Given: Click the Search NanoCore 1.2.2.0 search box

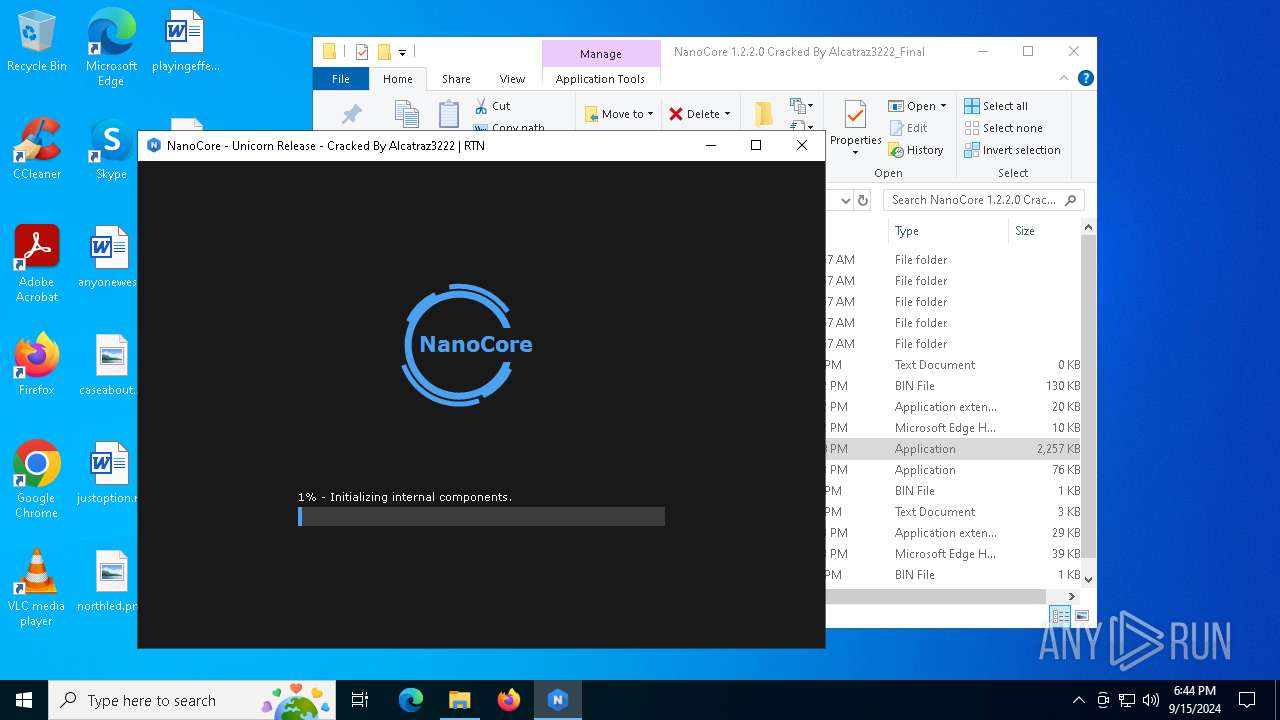Looking at the screenshot, I should point(983,200).
